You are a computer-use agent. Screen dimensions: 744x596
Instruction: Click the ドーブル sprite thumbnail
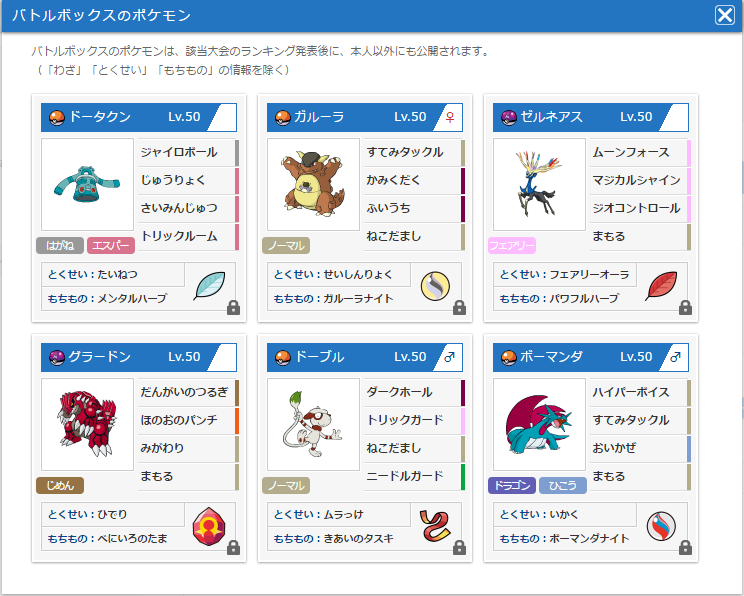coord(313,425)
